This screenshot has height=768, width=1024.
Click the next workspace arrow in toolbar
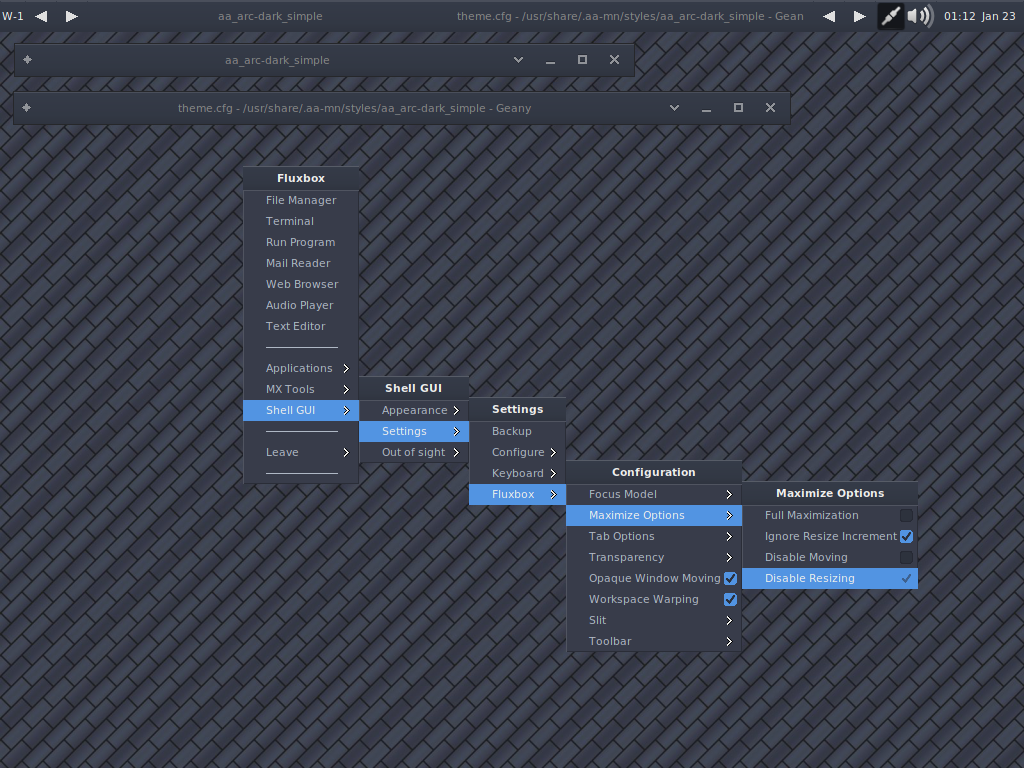[x=72, y=16]
